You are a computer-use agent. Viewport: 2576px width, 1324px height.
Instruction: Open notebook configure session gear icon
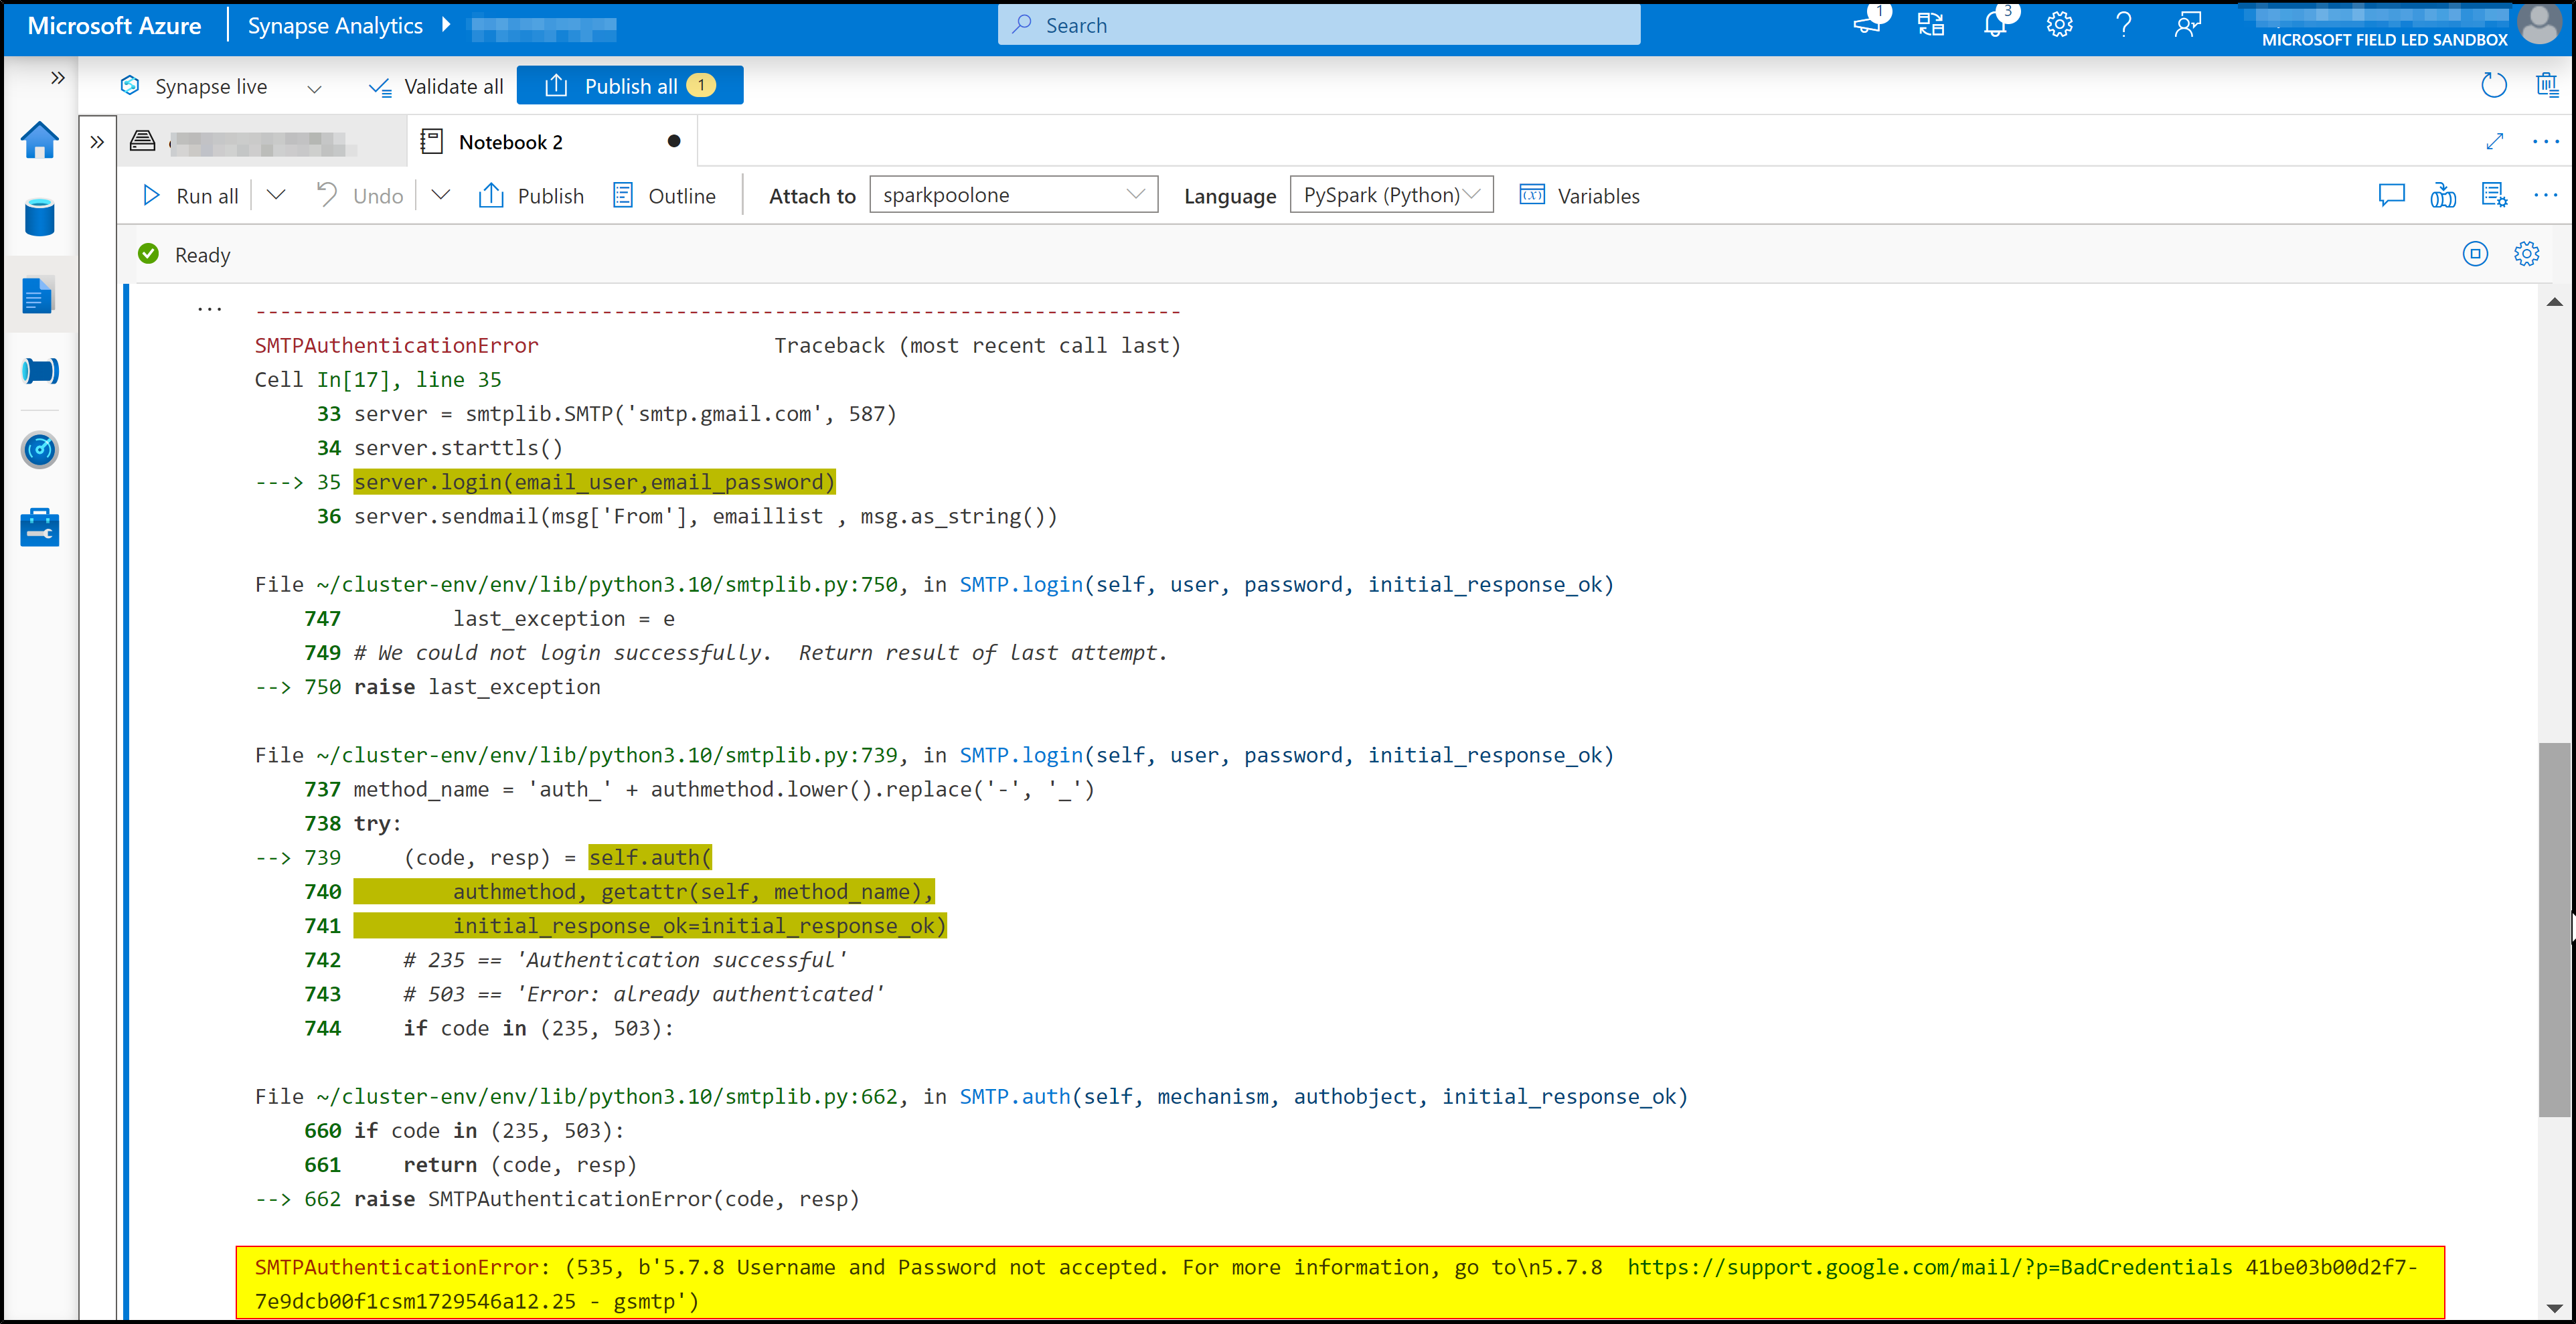point(2526,254)
